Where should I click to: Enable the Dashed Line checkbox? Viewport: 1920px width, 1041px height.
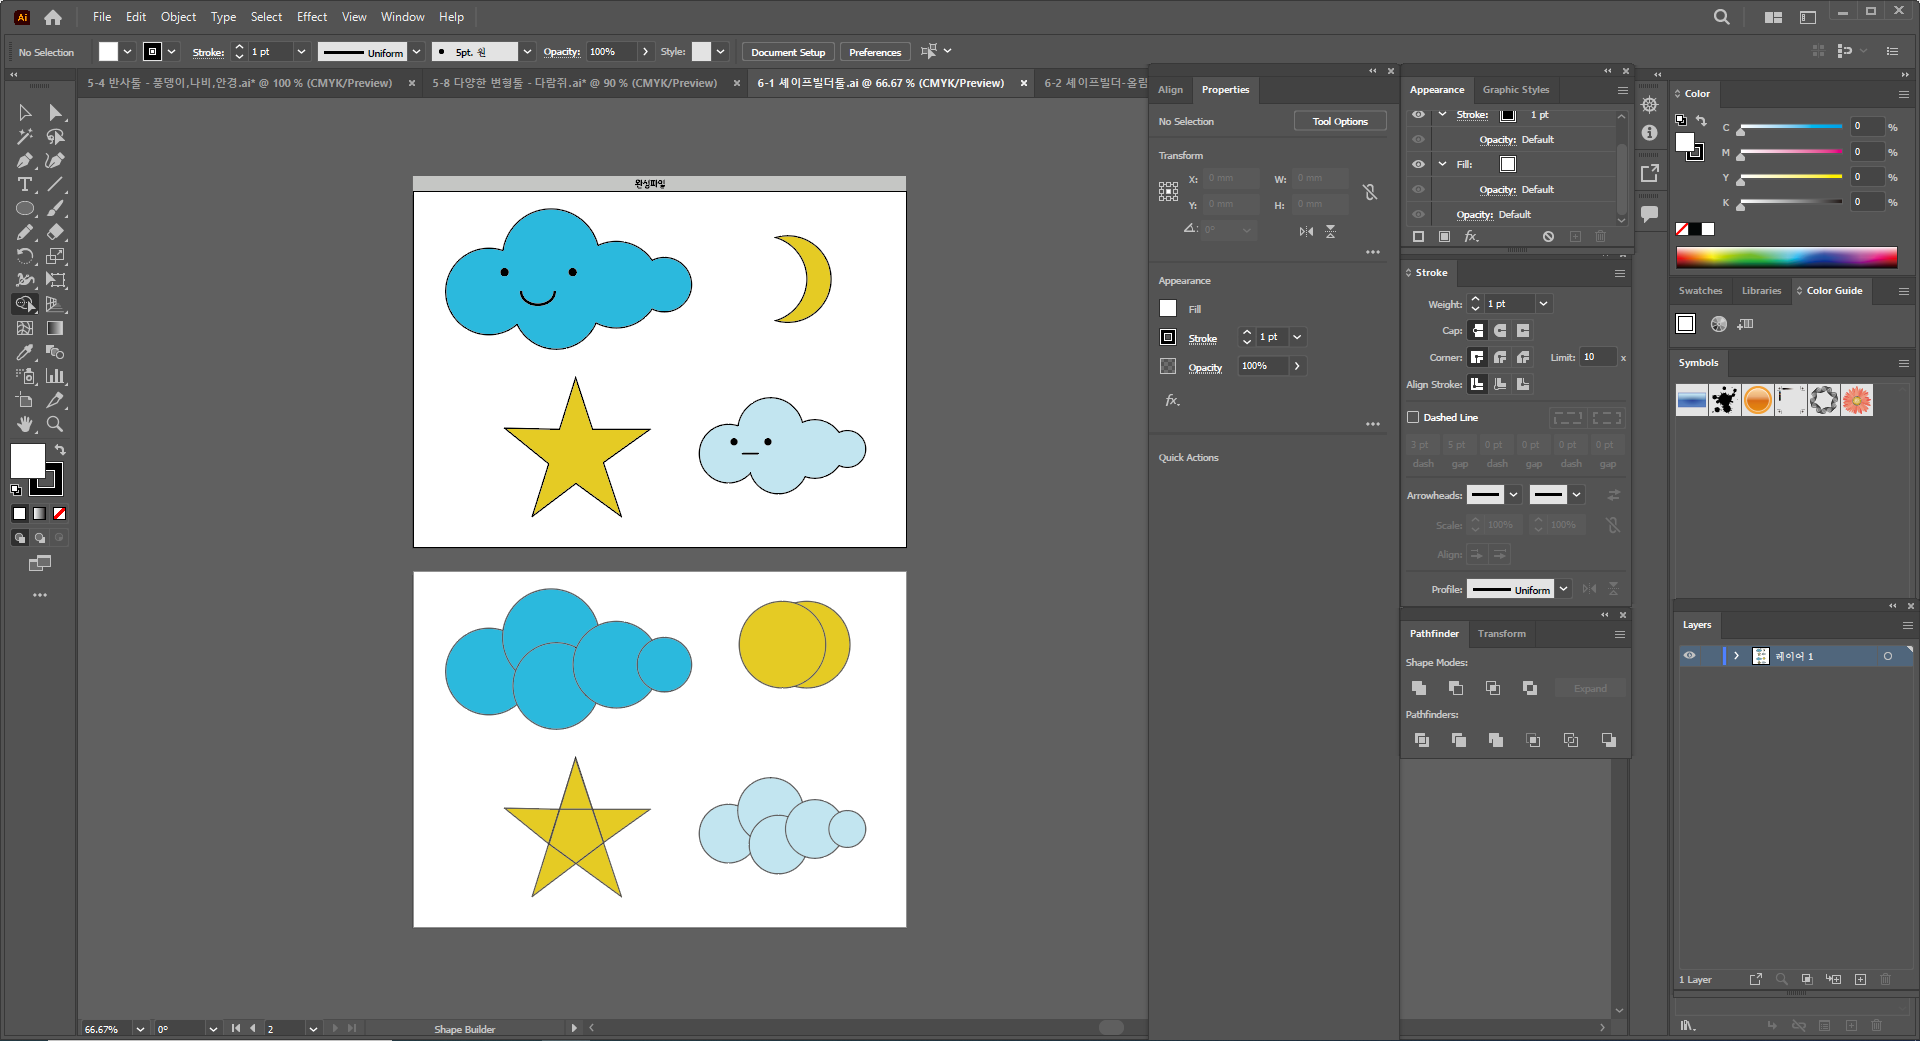[x=1413, y=418]
